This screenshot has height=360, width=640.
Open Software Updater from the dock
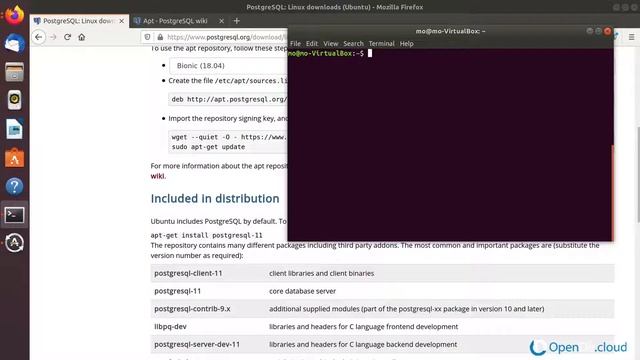click(x=14, y=243)
